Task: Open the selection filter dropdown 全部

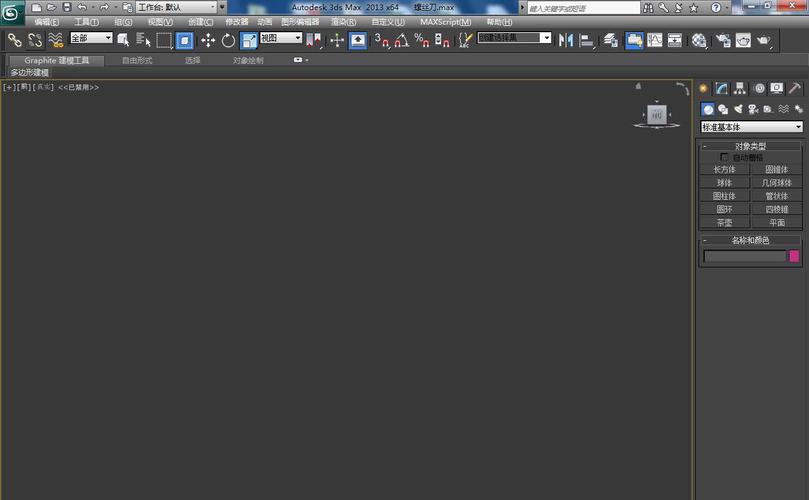Action: 91,38
